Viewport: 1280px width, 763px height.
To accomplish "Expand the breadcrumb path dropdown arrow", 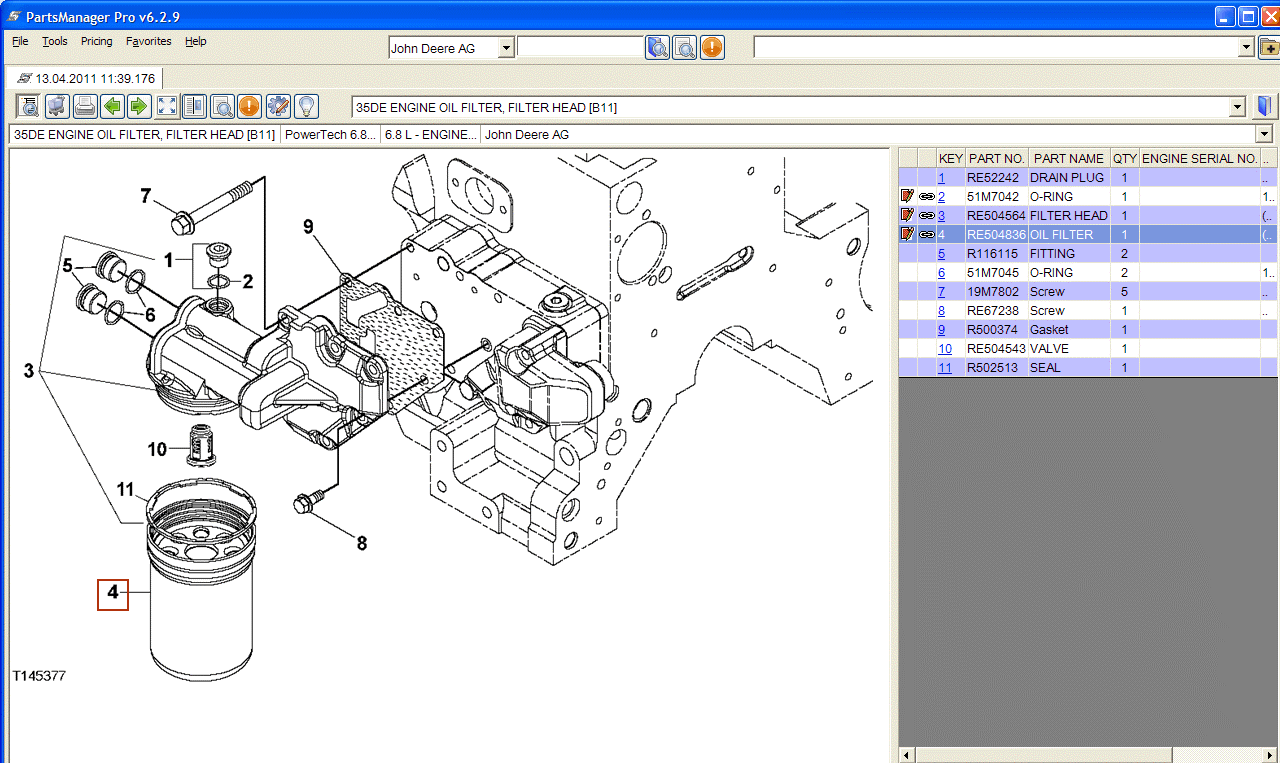I will coord(1264,134).
